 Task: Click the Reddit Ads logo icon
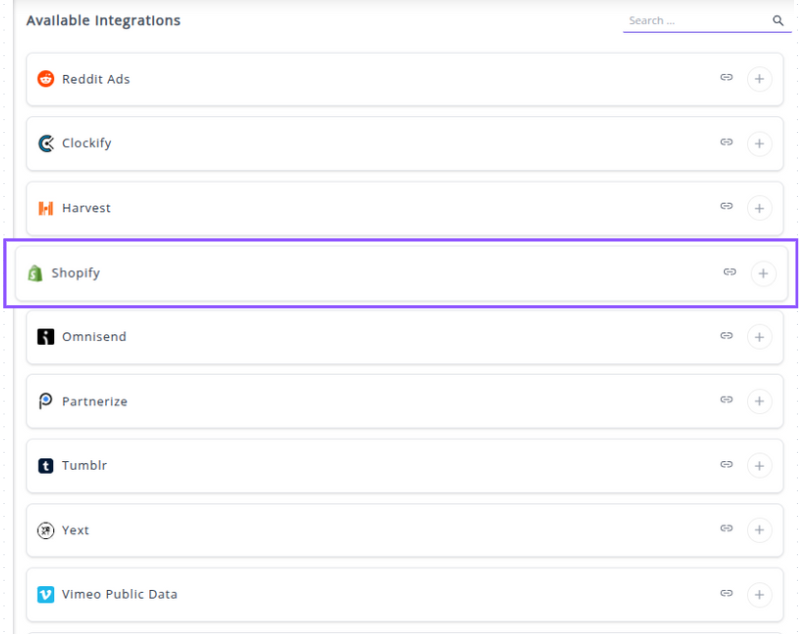[46, 79]
